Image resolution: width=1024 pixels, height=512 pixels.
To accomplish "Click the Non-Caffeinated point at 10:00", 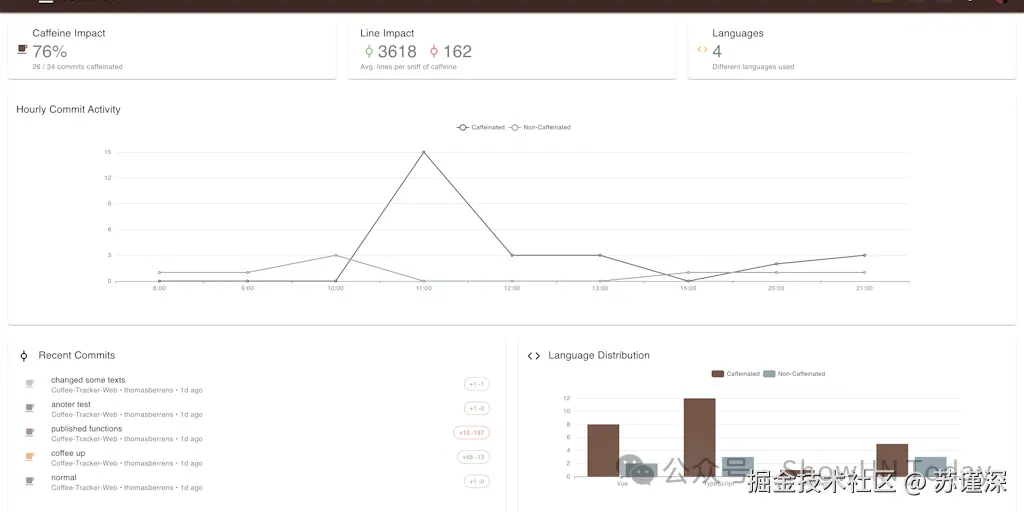I will coord(336,255).
